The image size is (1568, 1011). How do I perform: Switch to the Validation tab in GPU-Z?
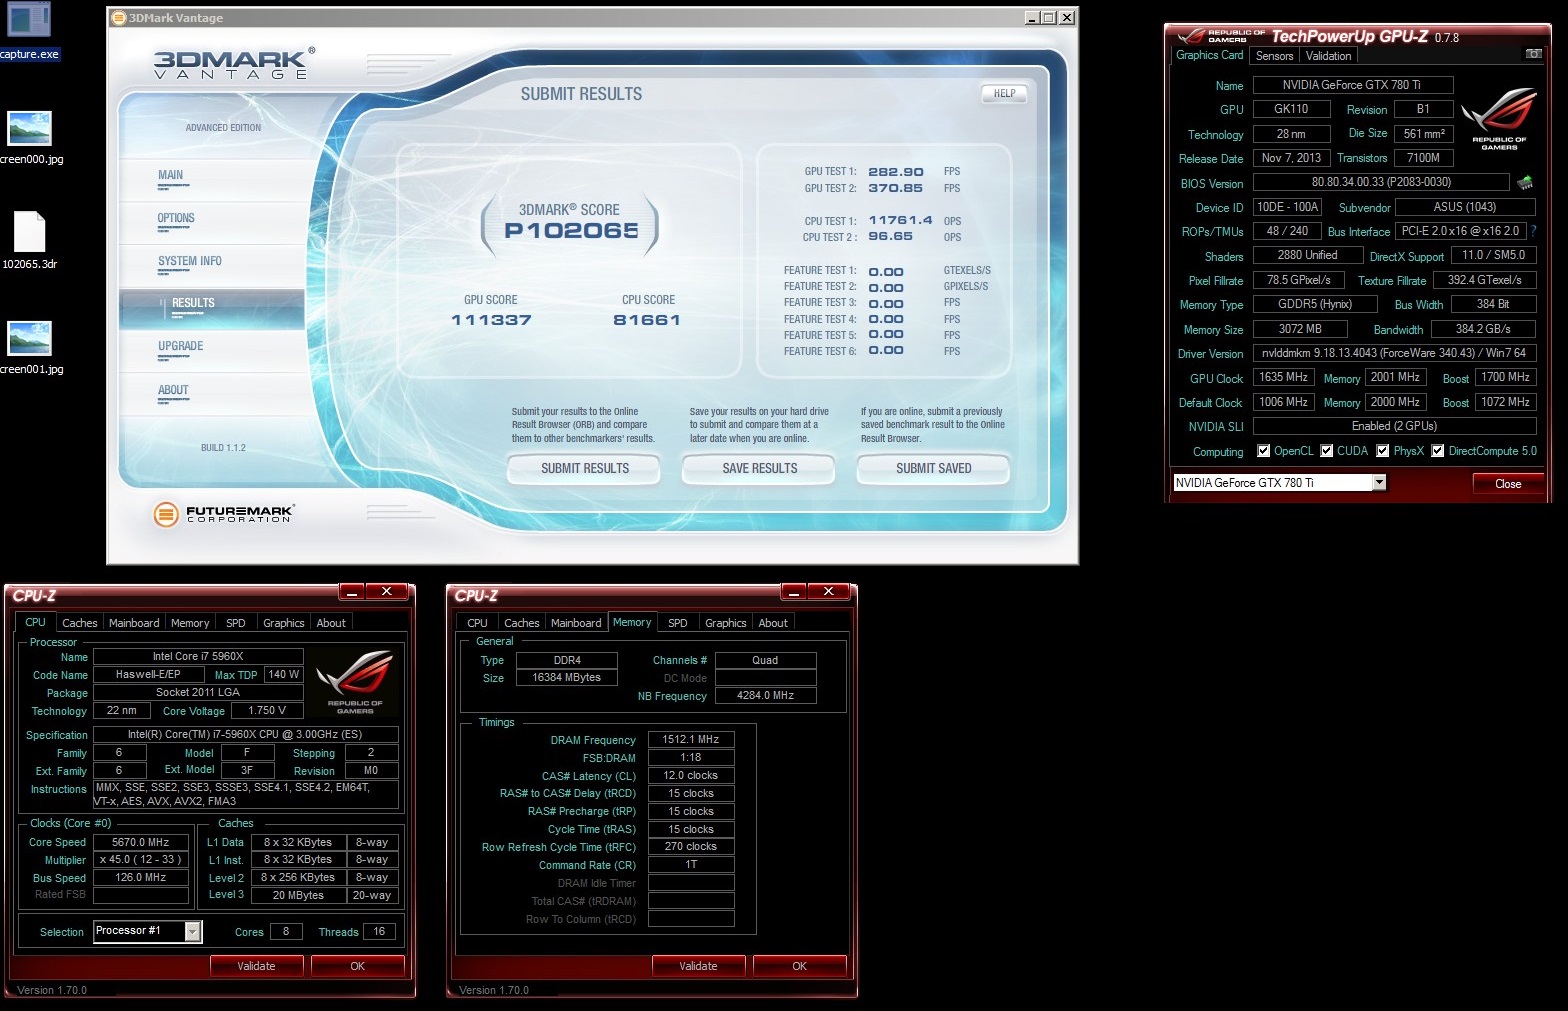click(1328, 56)
